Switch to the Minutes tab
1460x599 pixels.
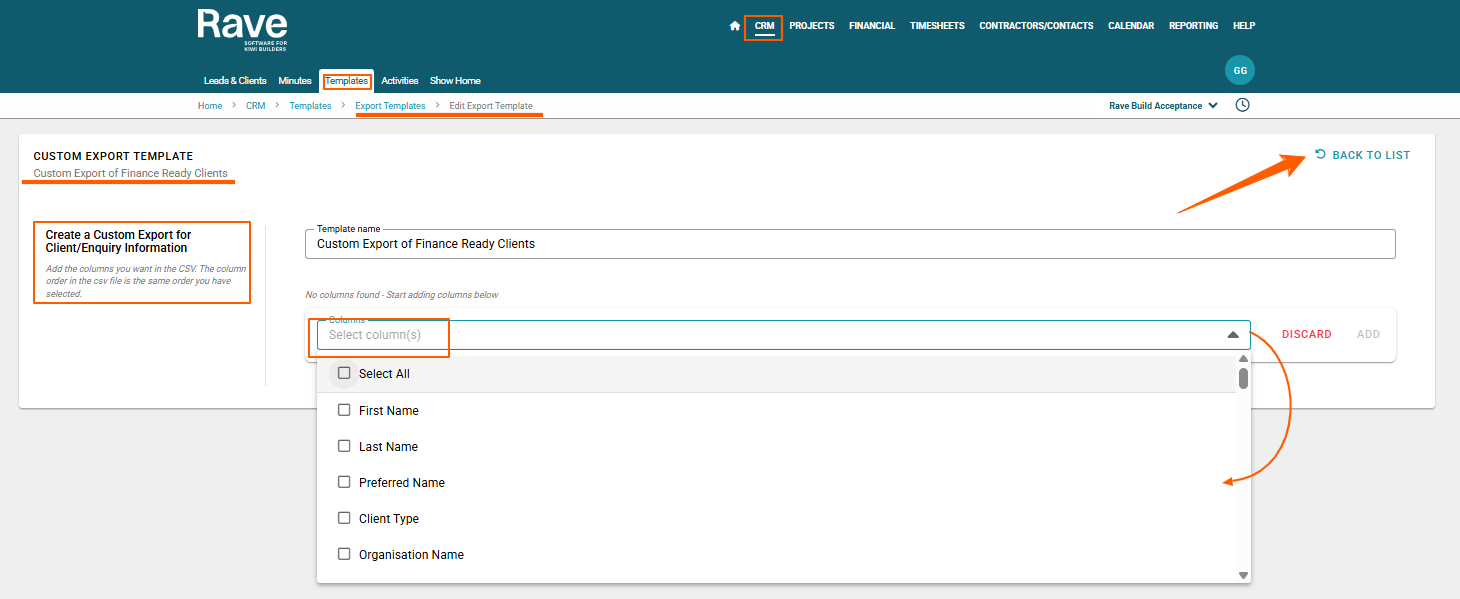point(295,81)
